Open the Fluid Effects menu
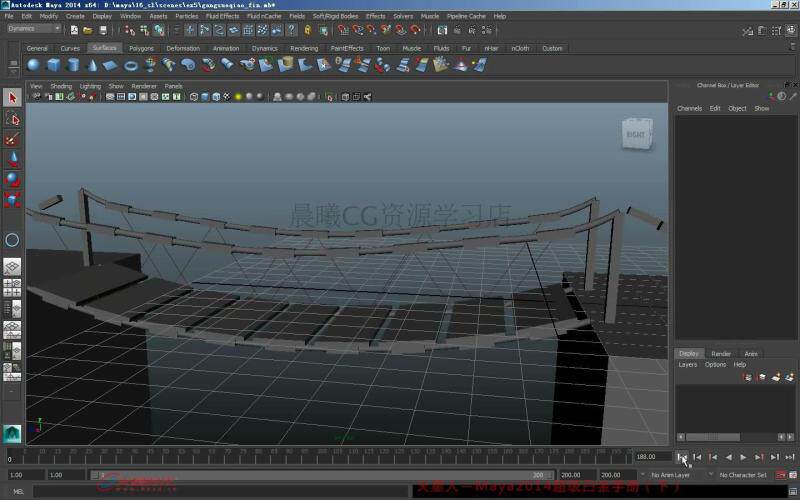The width and height of the screenshot is (800, 500). (x=222, y=16)
